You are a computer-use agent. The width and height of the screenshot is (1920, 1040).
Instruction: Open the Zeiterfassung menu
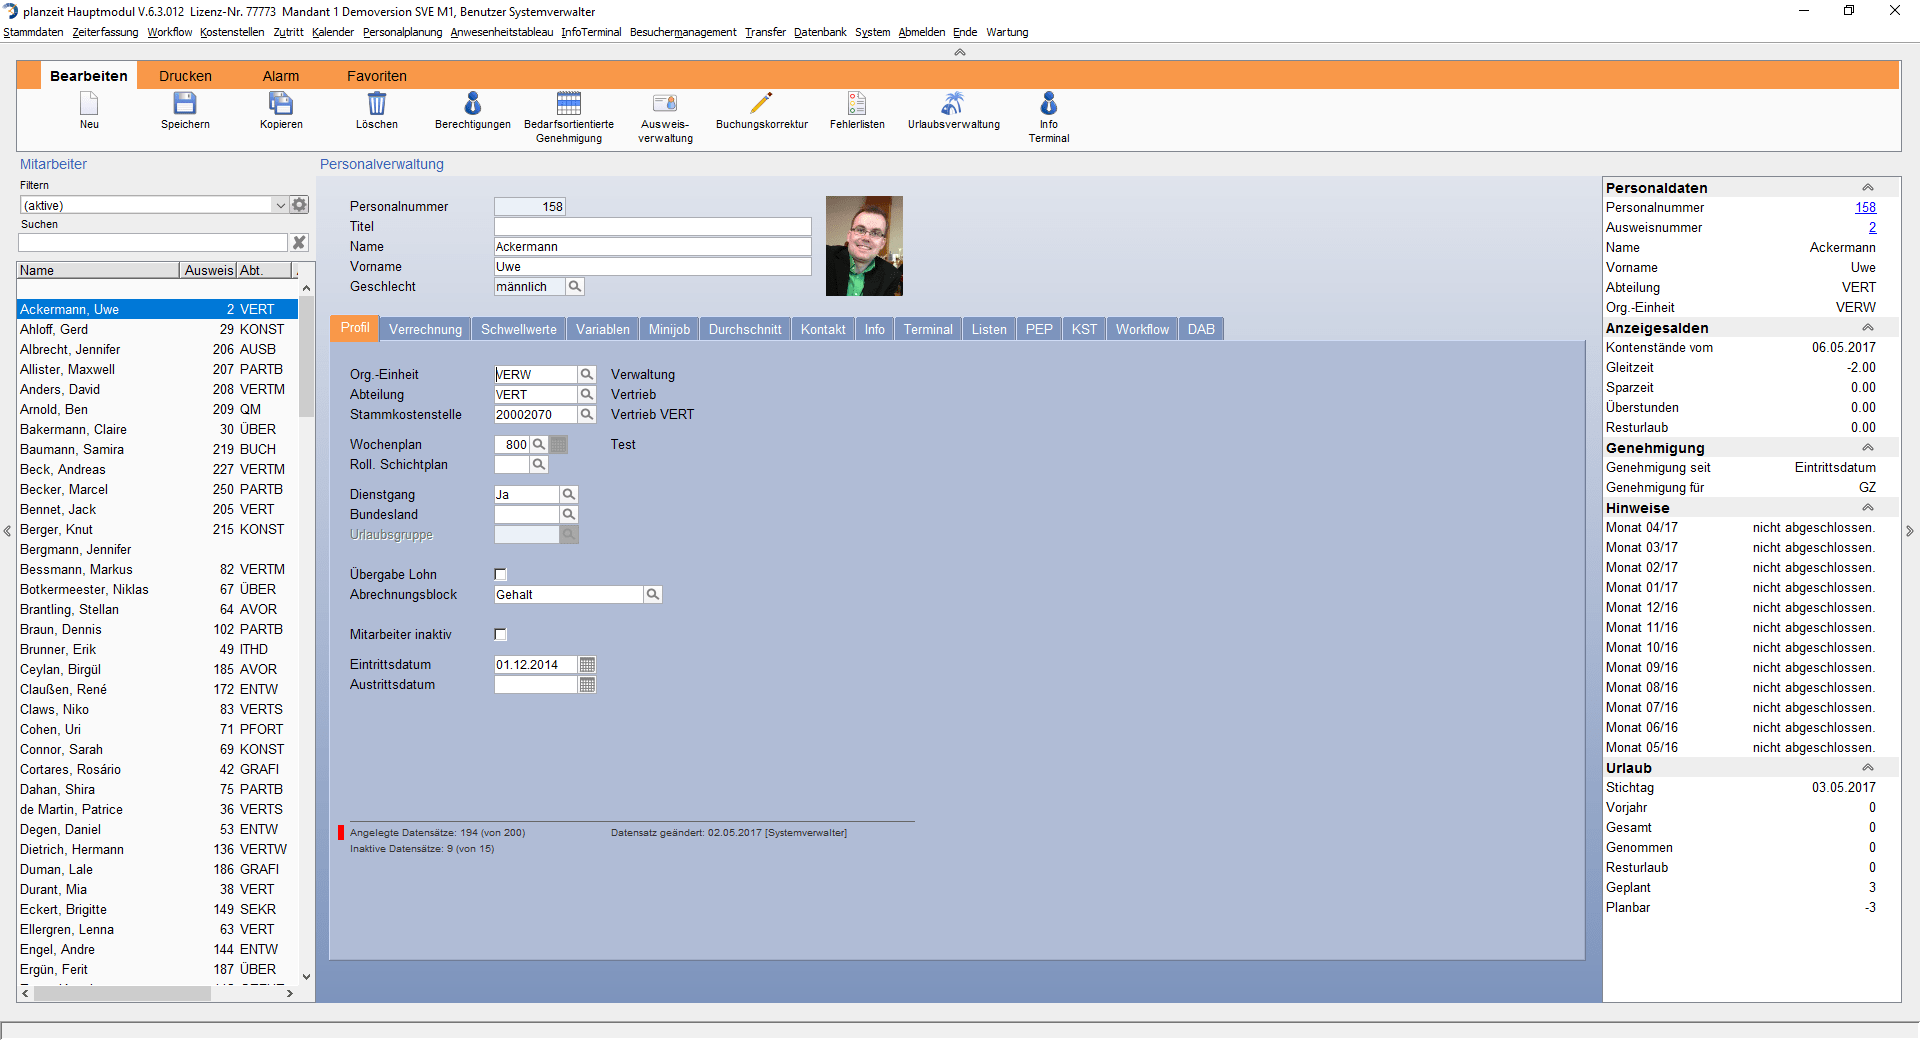[x=105, y=32]
